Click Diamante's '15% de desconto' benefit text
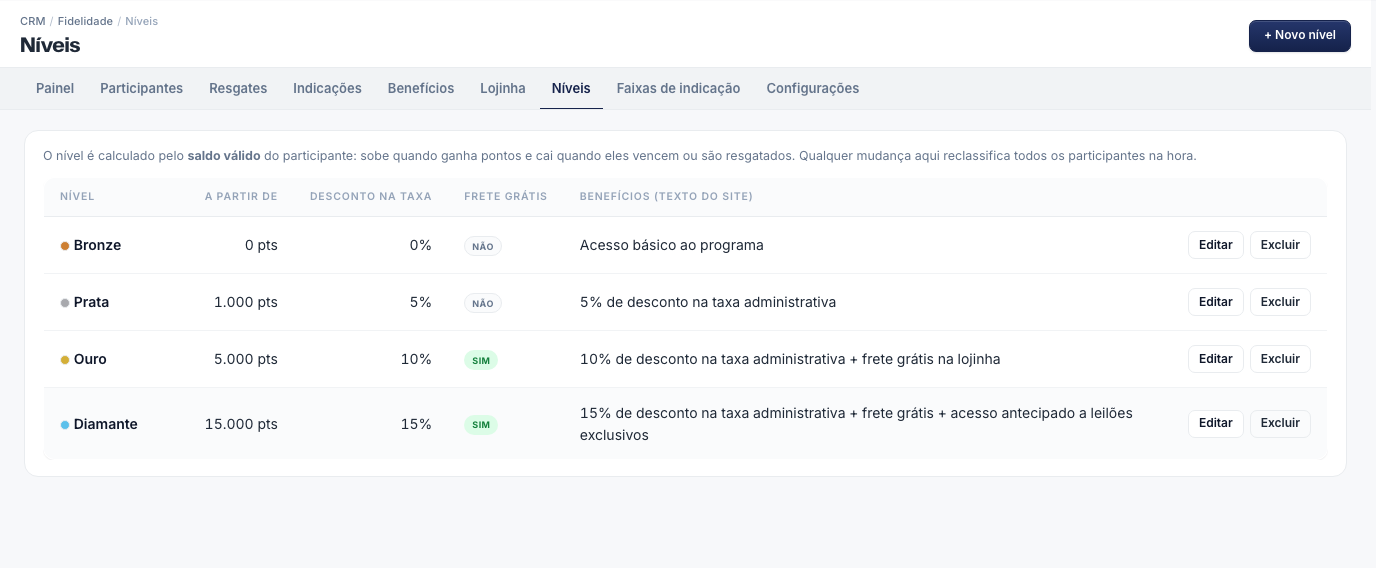The width and height of the screenshot is (1376, 568). tap(856, 424)
